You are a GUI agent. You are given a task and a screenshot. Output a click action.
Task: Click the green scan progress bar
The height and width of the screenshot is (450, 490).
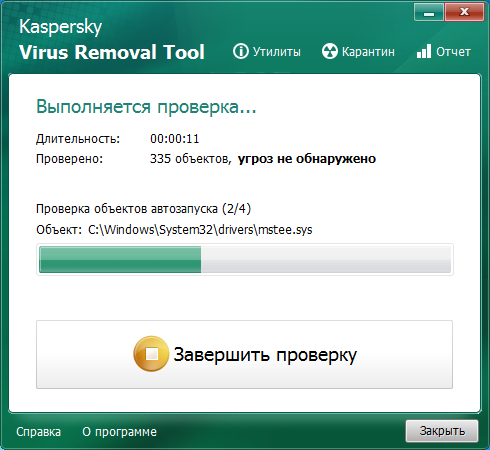tap(245, 259)
